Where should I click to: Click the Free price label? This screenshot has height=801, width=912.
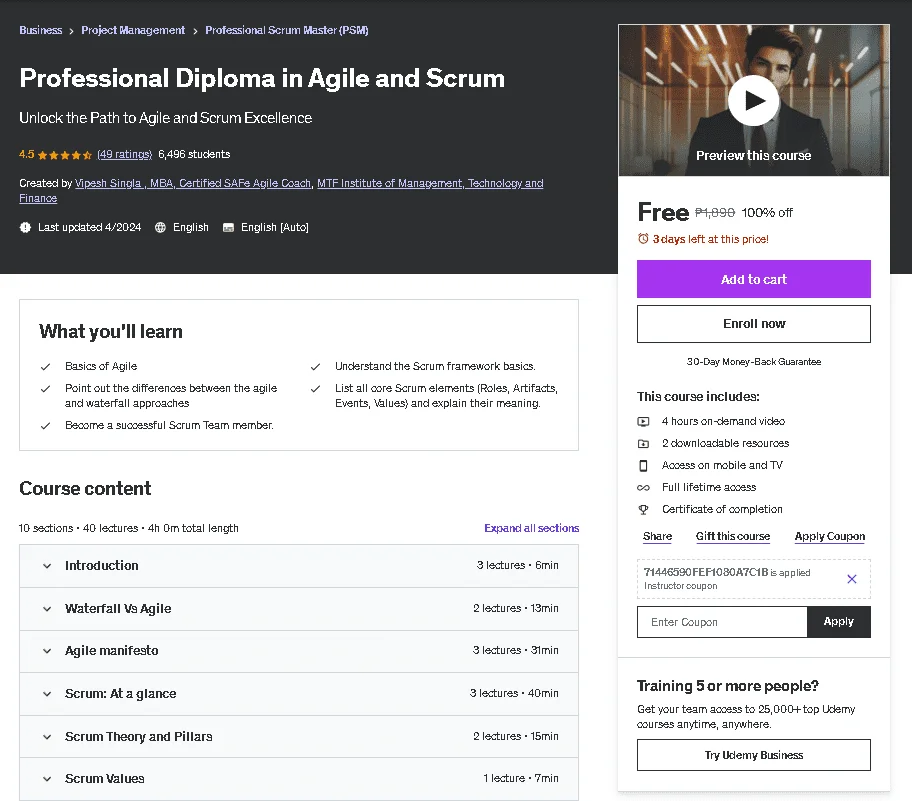tap(663, 212)
